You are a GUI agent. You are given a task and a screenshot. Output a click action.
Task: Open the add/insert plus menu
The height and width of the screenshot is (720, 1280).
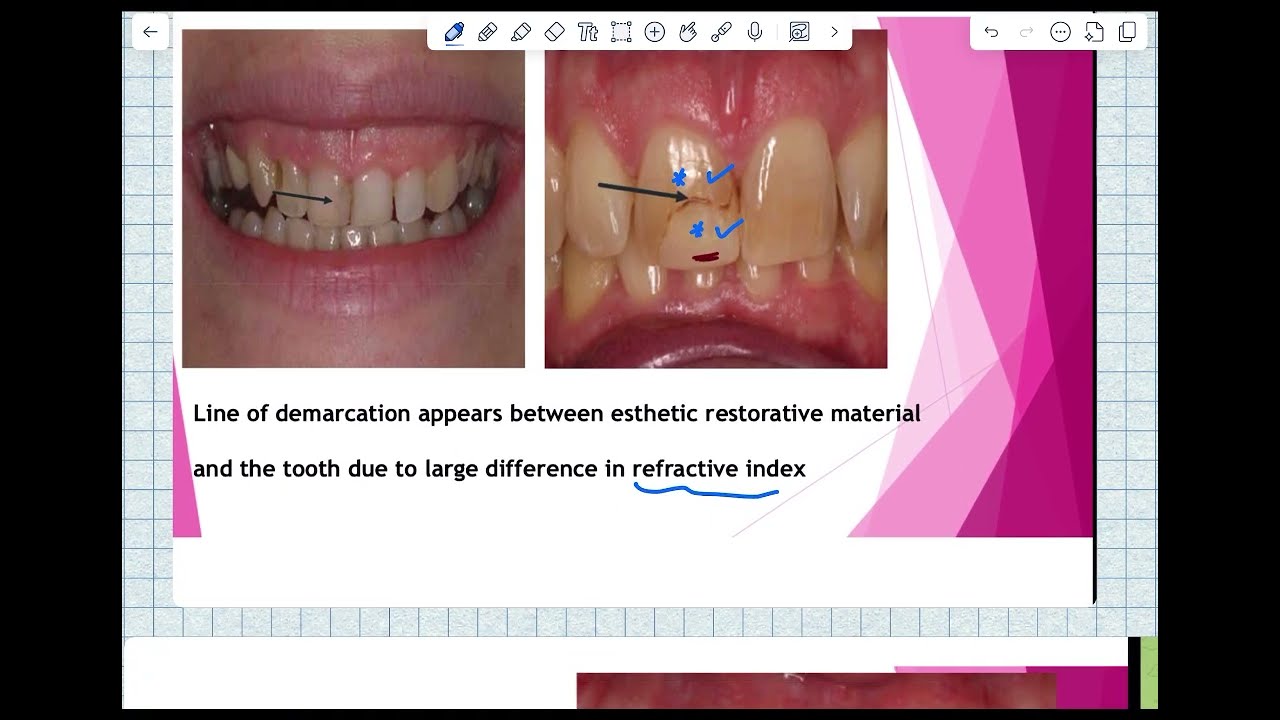tap(655, 32)
